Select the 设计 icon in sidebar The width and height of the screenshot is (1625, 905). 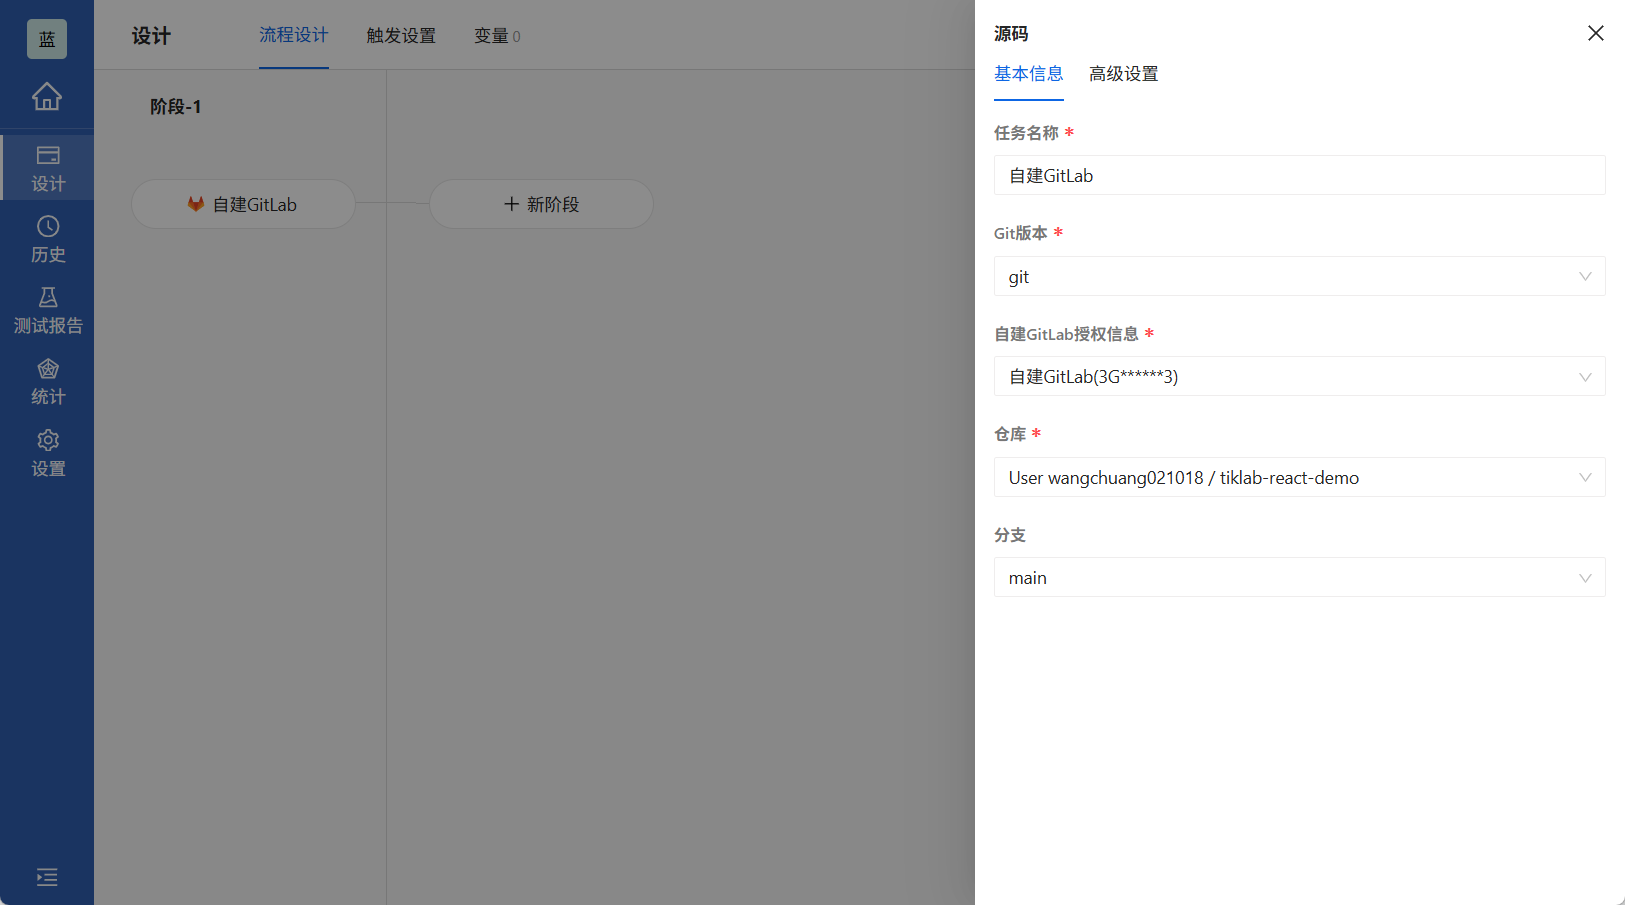click(47, 167)
